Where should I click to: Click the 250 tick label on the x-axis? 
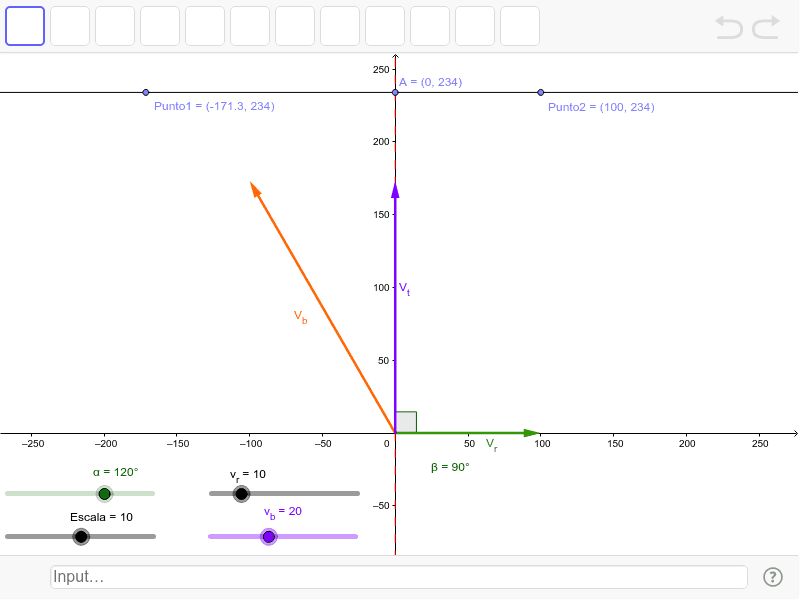click(x=760, y=444)
